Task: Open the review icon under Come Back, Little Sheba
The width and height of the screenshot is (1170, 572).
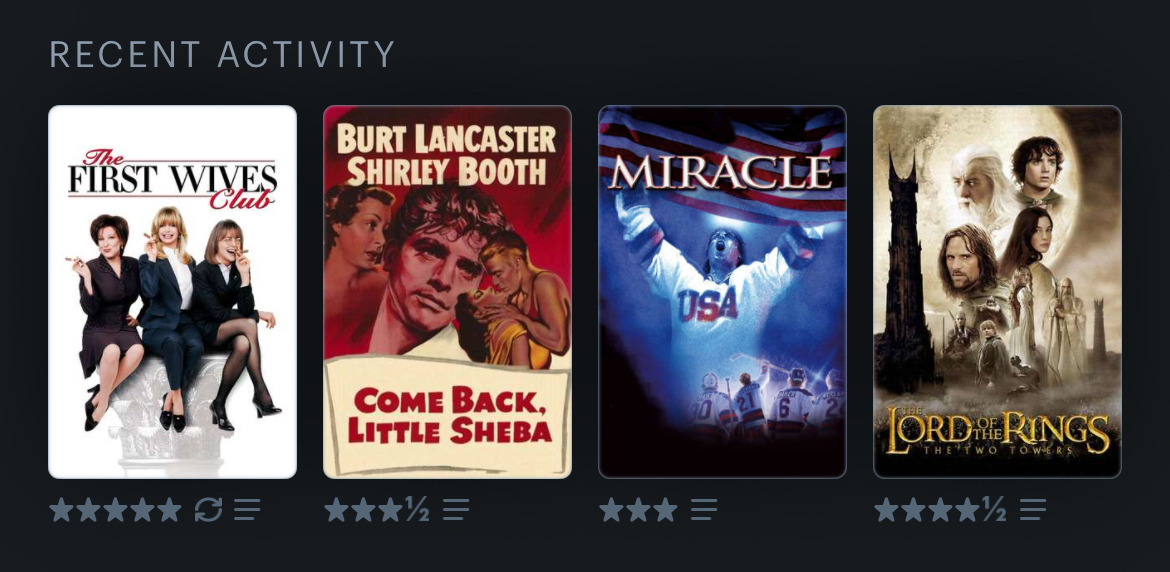Action: click(456, 510)
